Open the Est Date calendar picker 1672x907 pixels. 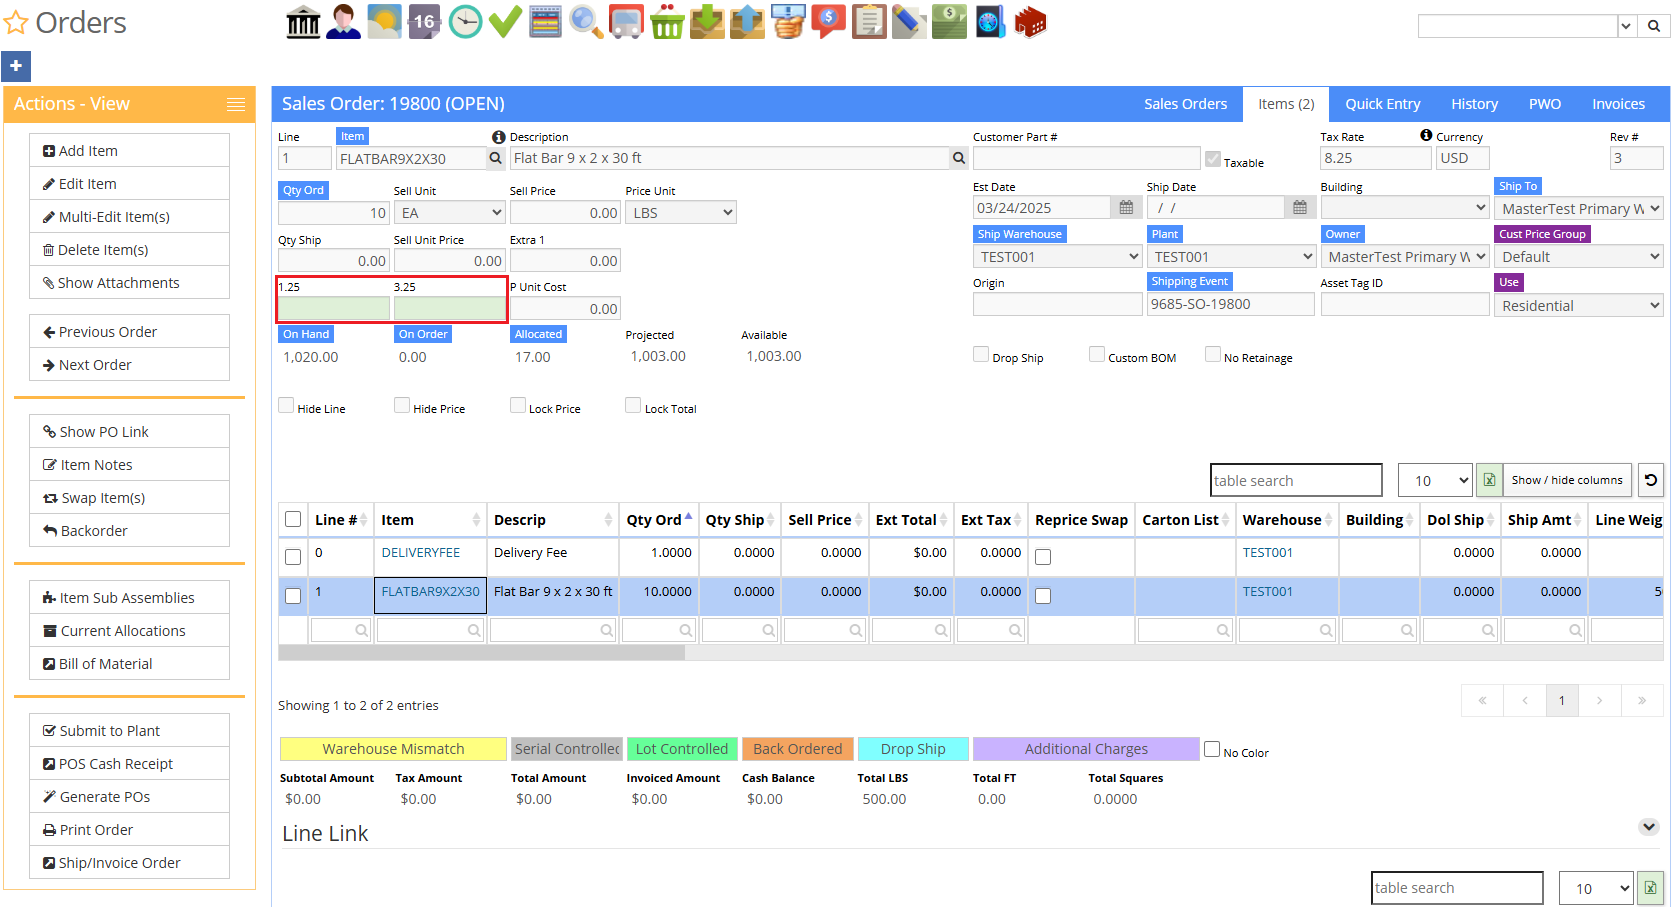click(x=1126, y=208)
